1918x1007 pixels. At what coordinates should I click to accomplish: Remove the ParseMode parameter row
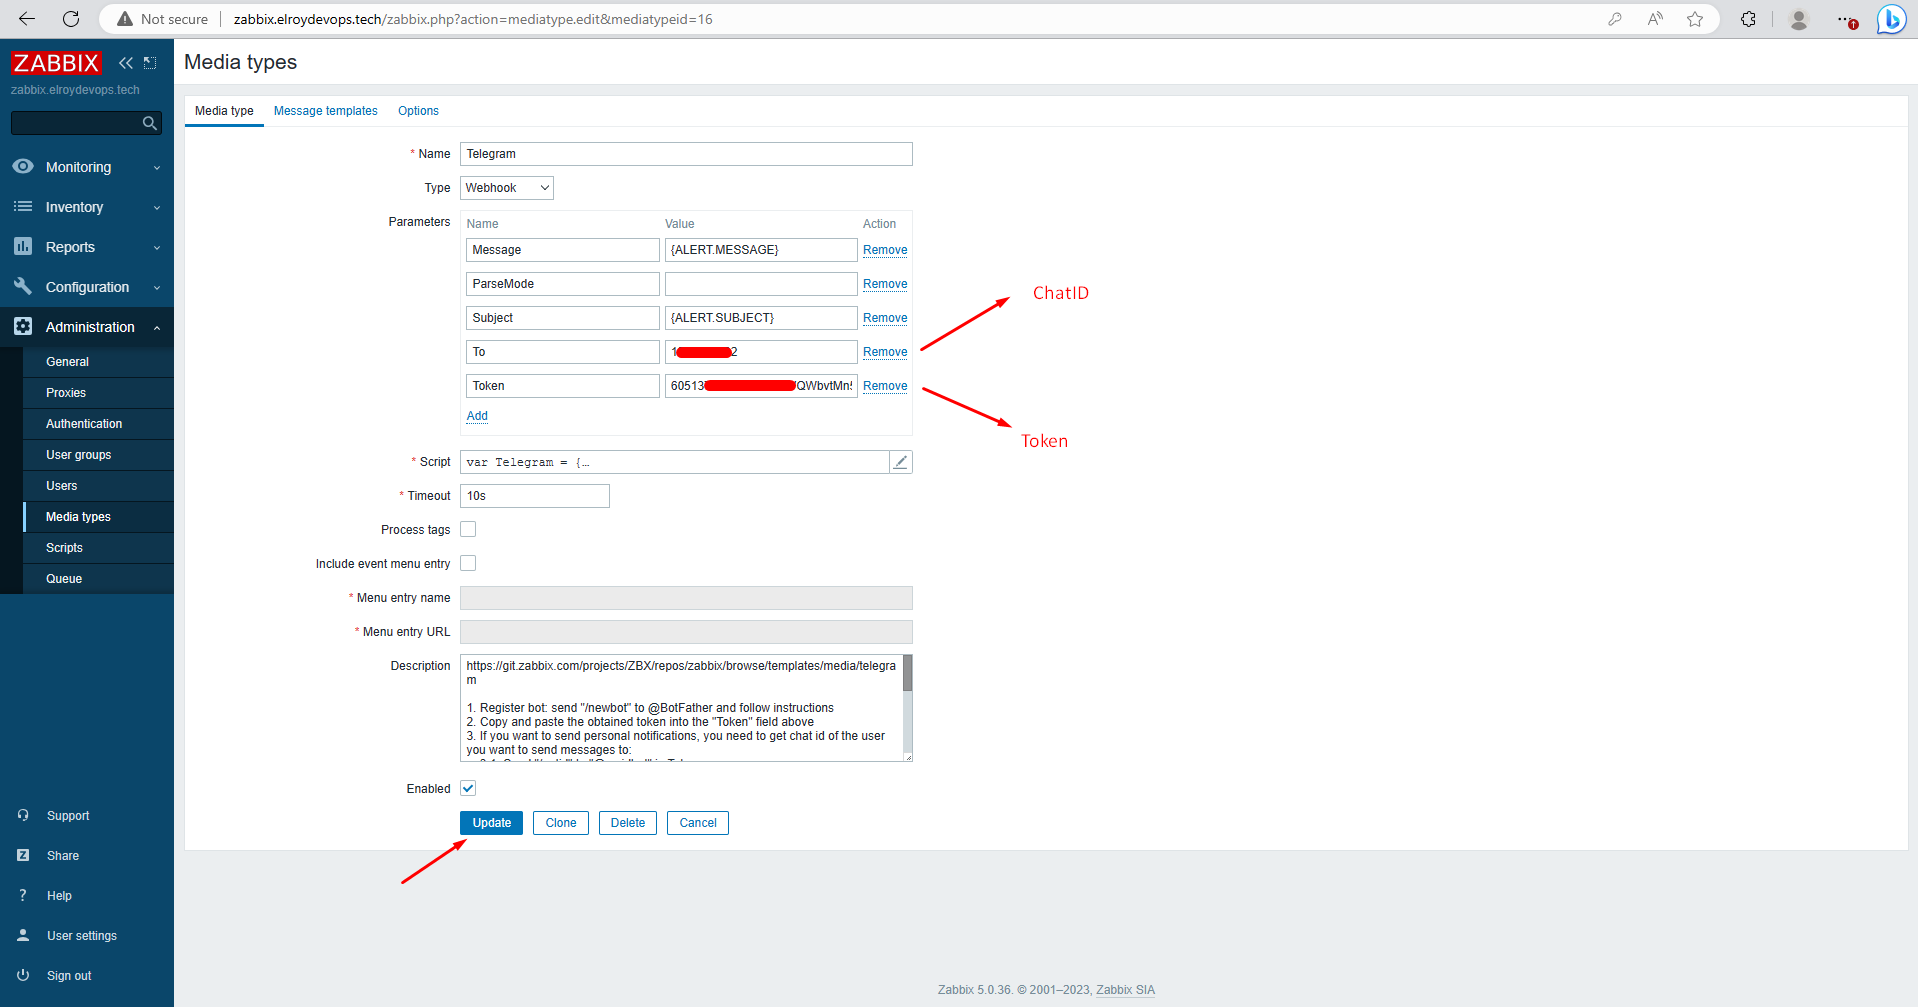coord(885,284)
